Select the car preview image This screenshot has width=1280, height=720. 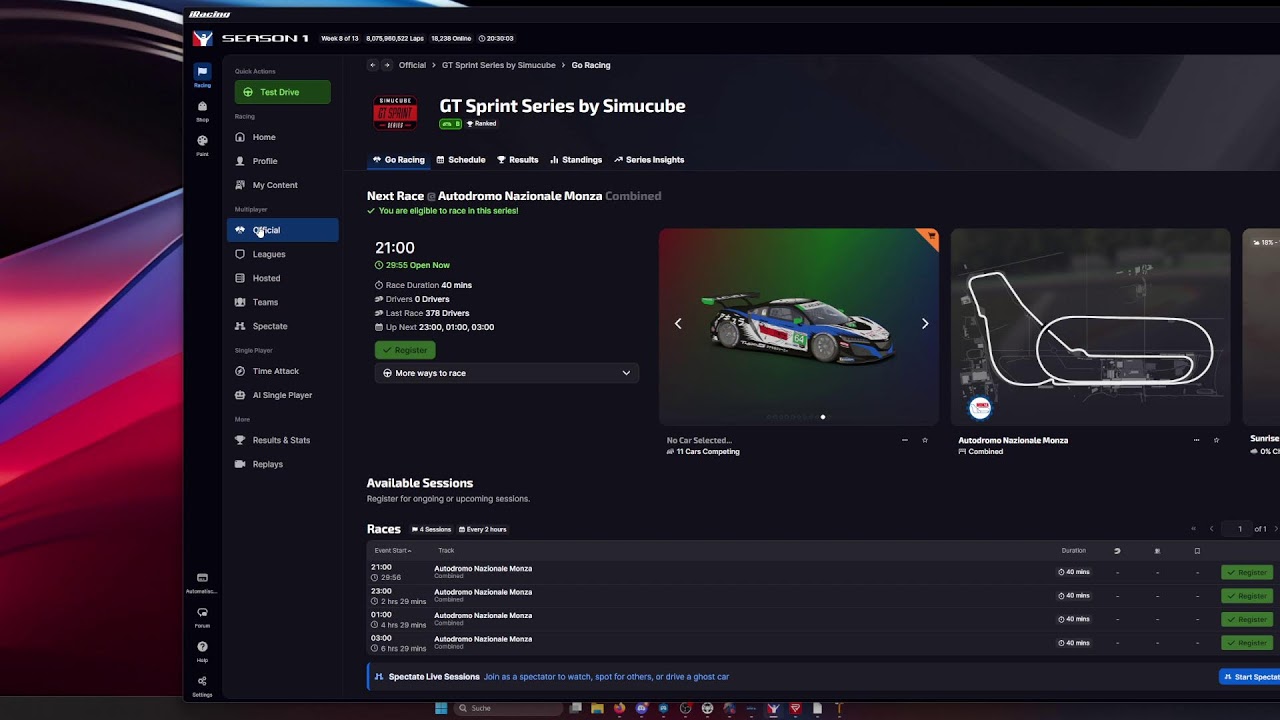point(799,327)
